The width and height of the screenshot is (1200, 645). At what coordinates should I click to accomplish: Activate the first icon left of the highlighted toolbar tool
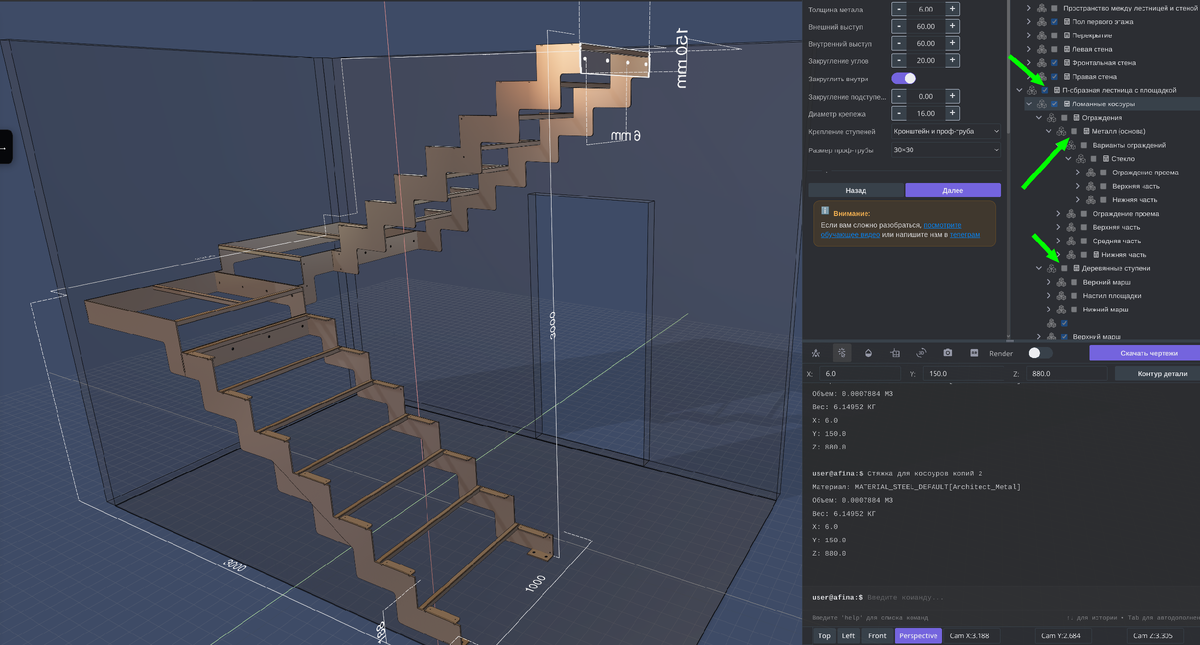(x=816, y=353)
